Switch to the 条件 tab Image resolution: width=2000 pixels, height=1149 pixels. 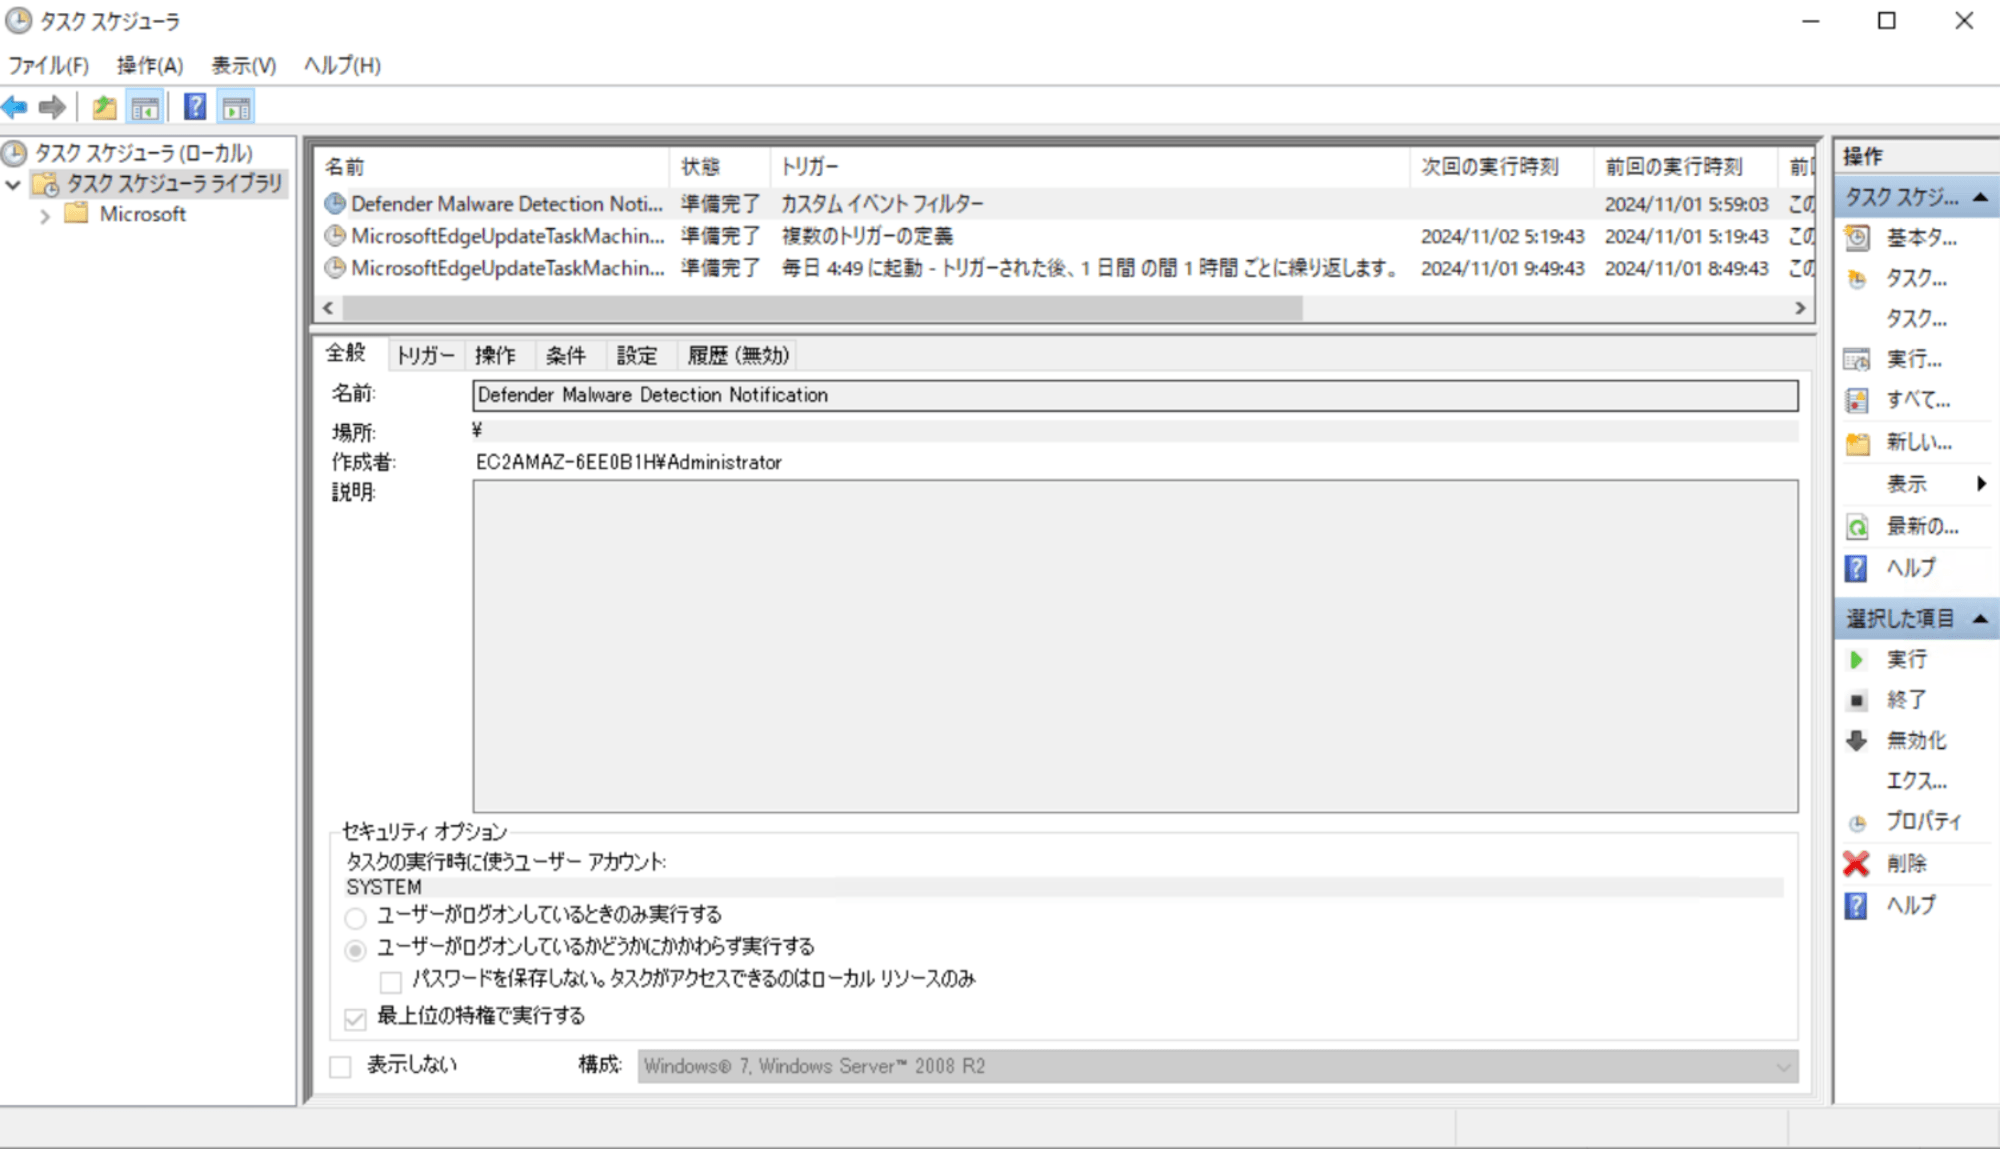pyautogui.click(x=566, y=355)
